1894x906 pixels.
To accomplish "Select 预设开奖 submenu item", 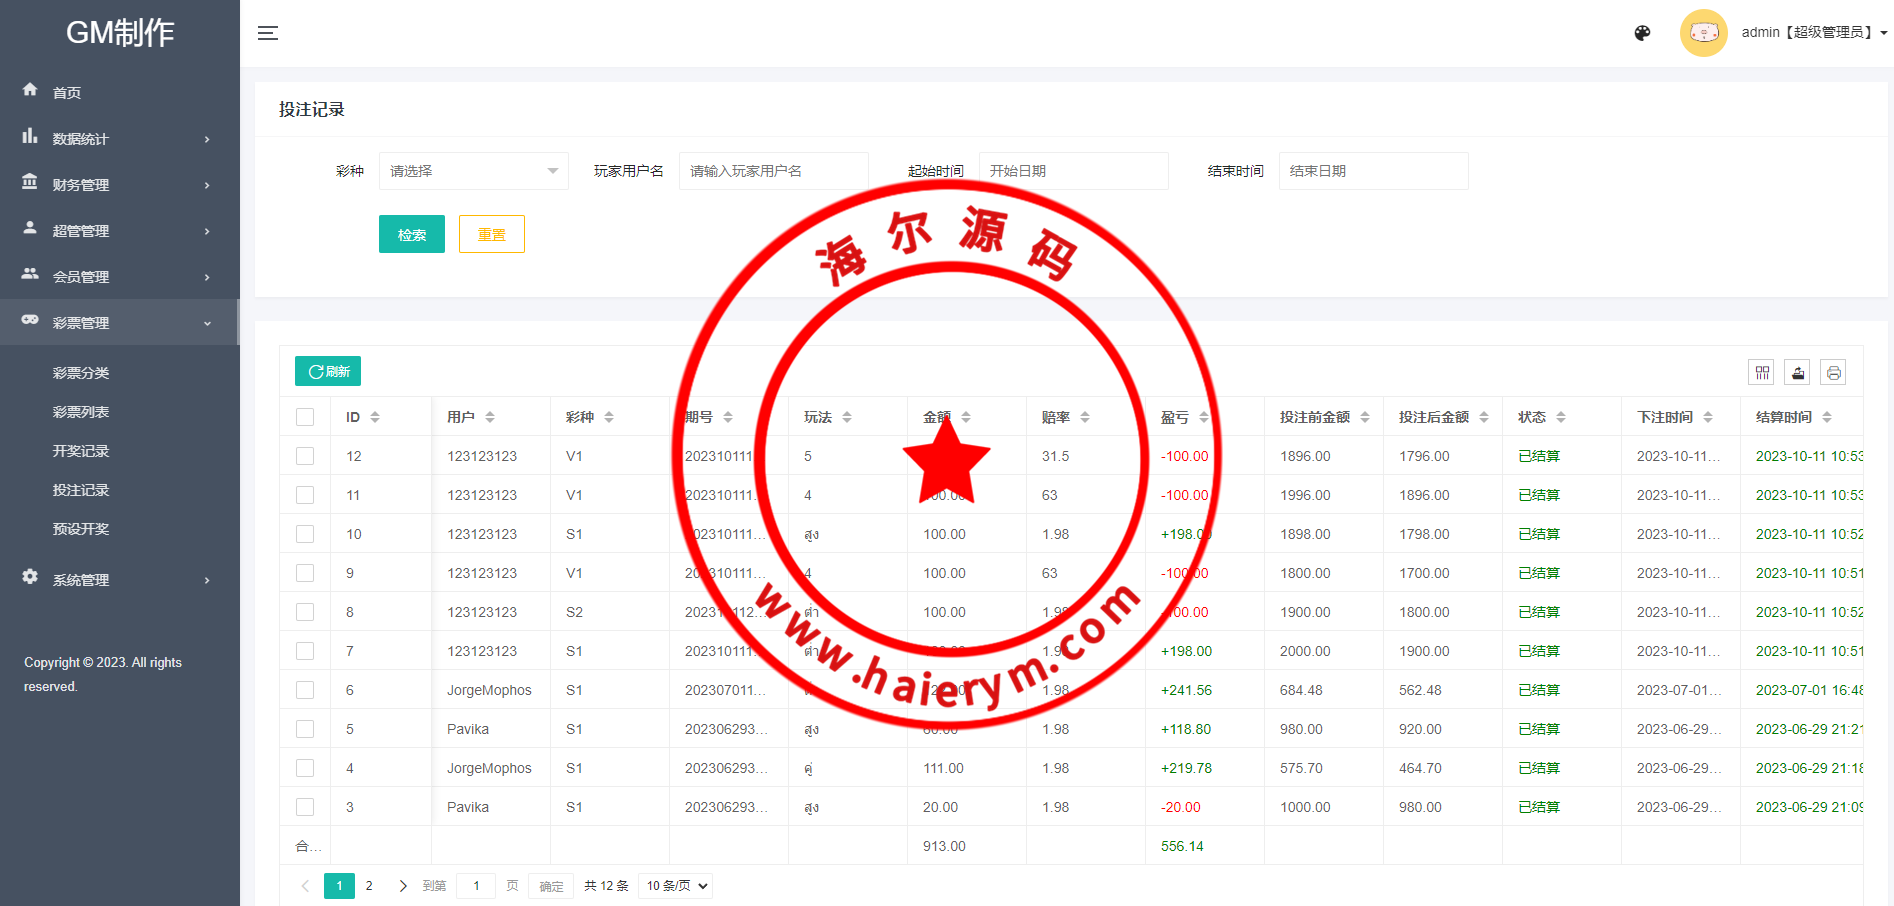I will [x=81, y=529].
